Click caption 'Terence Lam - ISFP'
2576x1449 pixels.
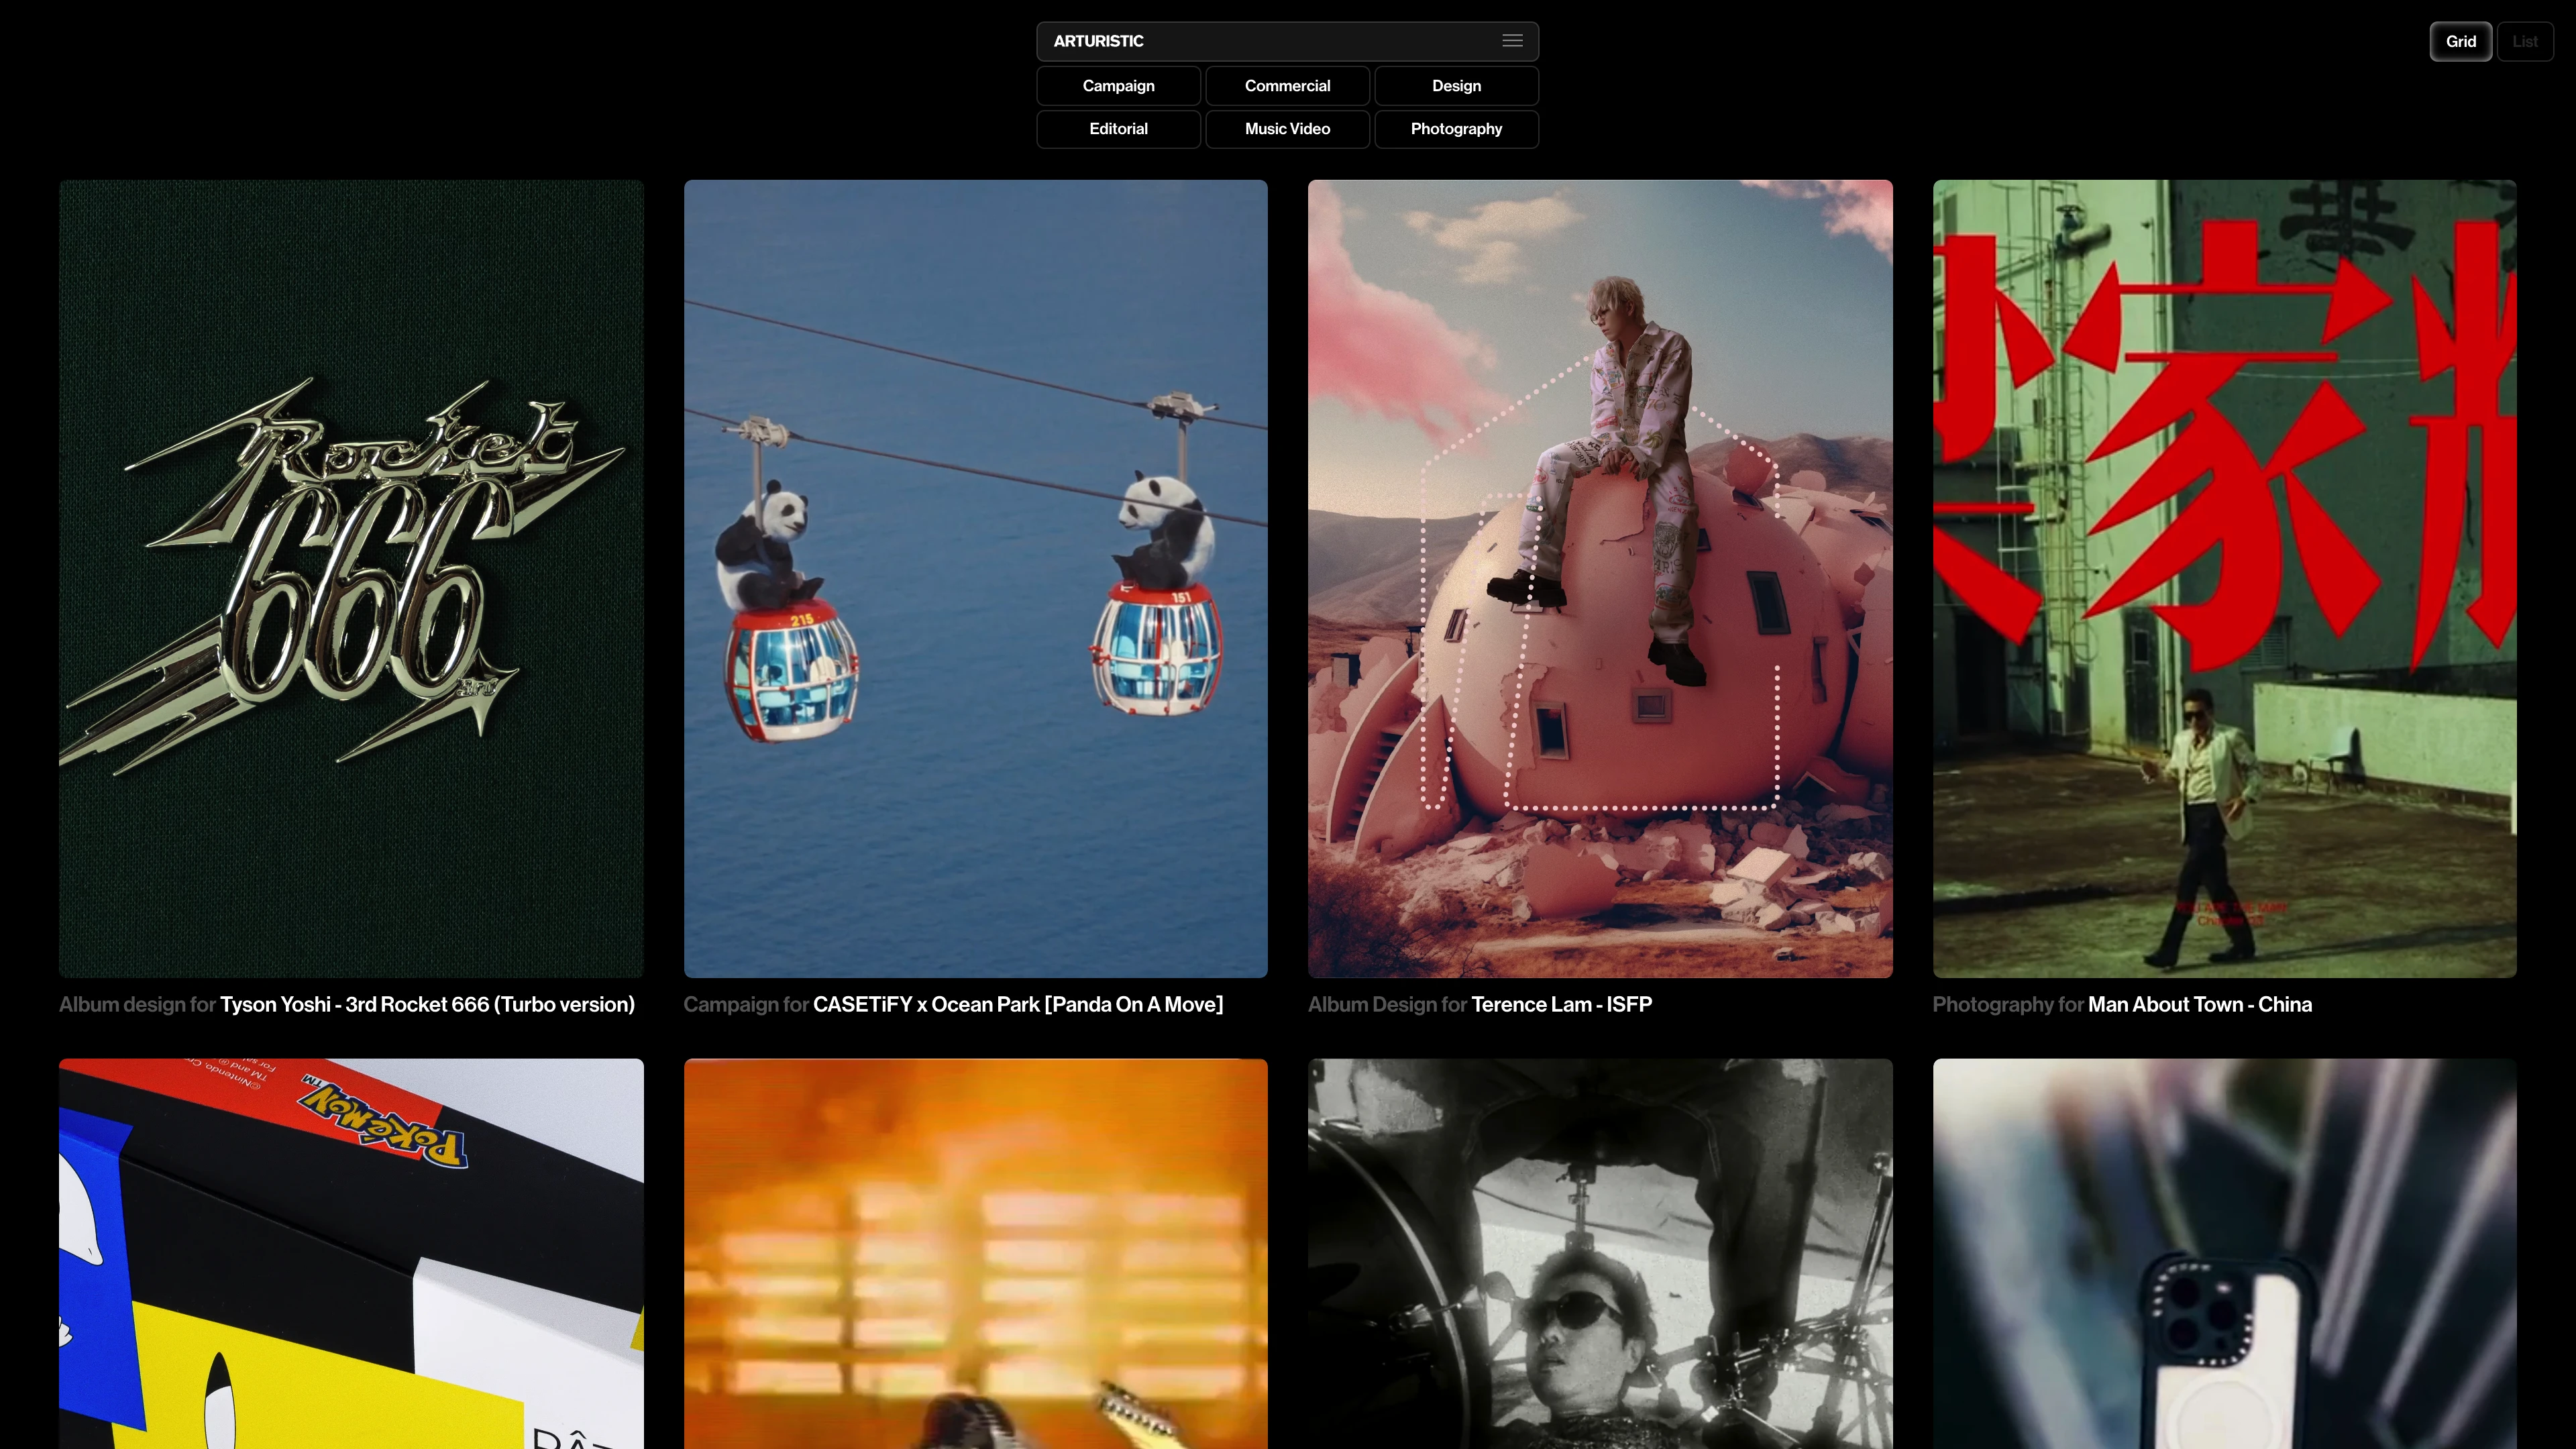pos(1561,1005)
